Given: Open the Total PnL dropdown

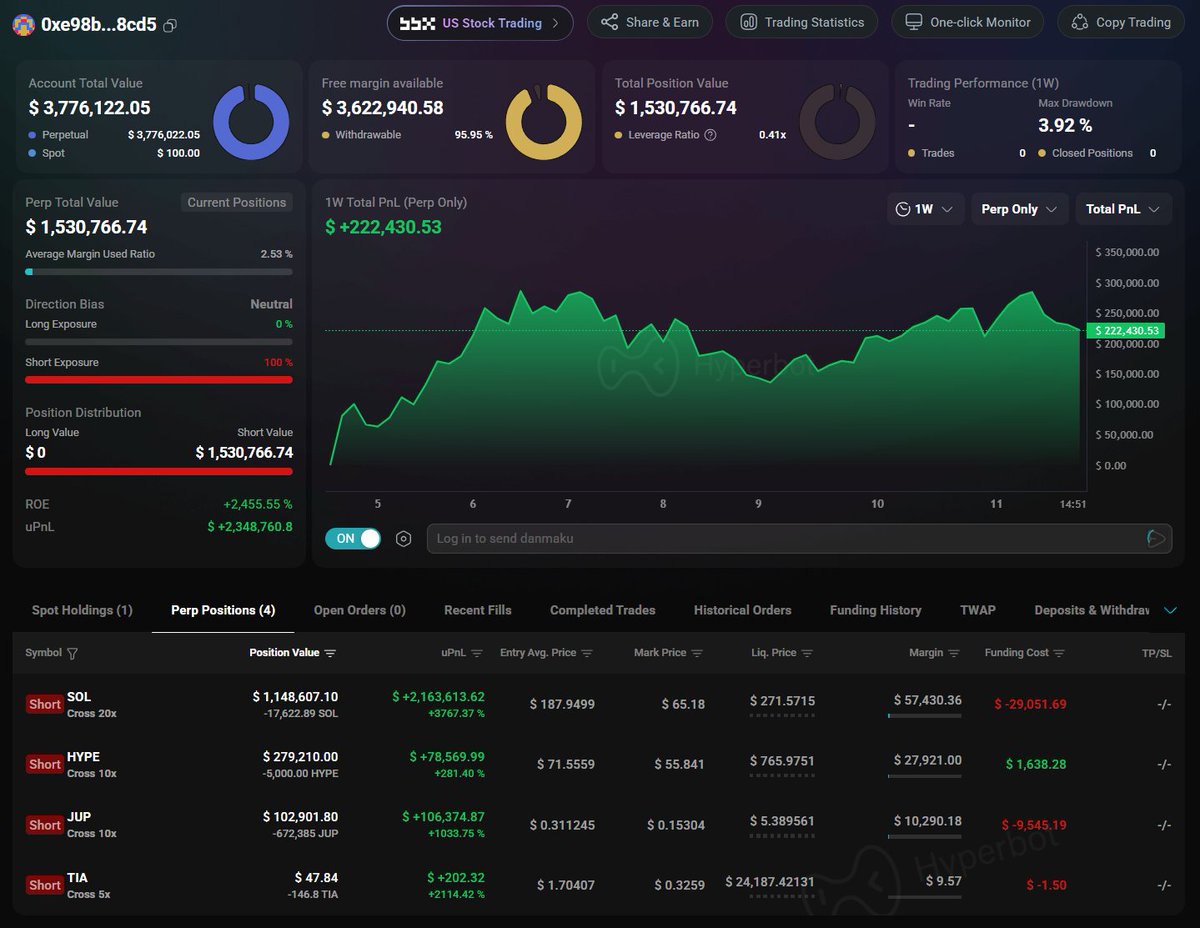Looking at the screenshot, I should (x=1123, y=209).
